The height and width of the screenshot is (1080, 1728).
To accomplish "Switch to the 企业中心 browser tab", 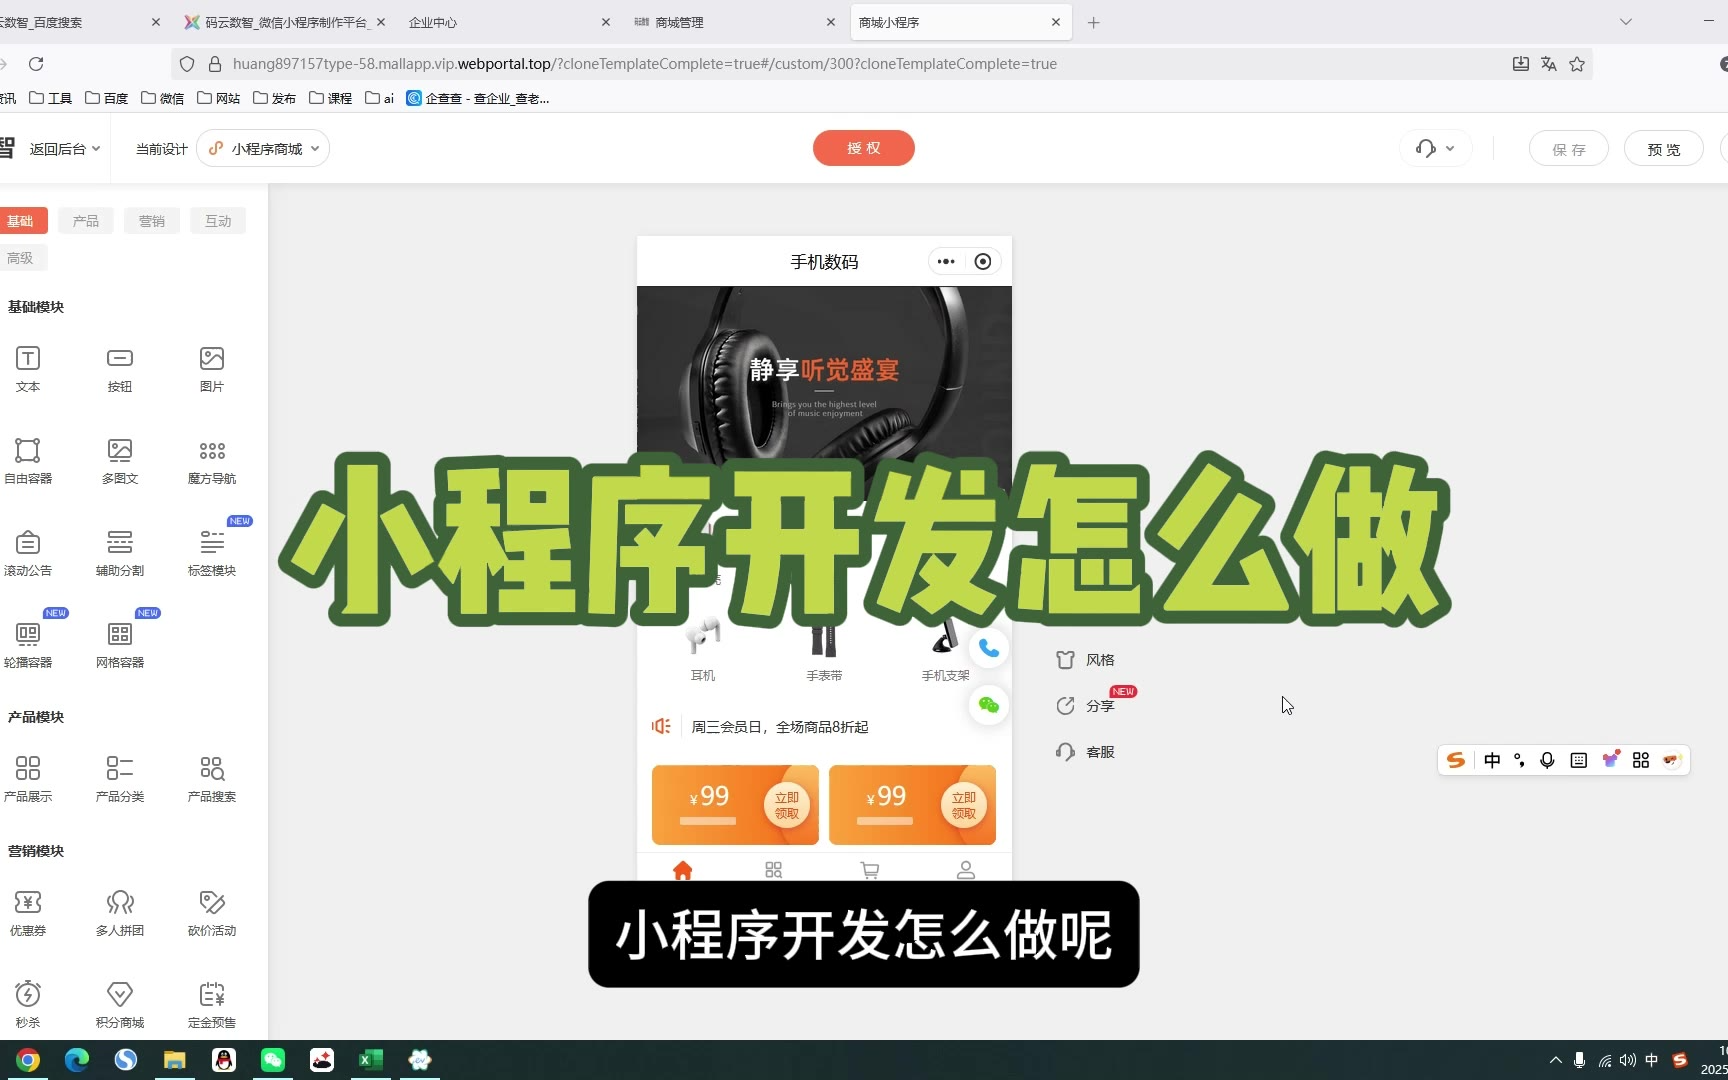I will tap(508, 22).
